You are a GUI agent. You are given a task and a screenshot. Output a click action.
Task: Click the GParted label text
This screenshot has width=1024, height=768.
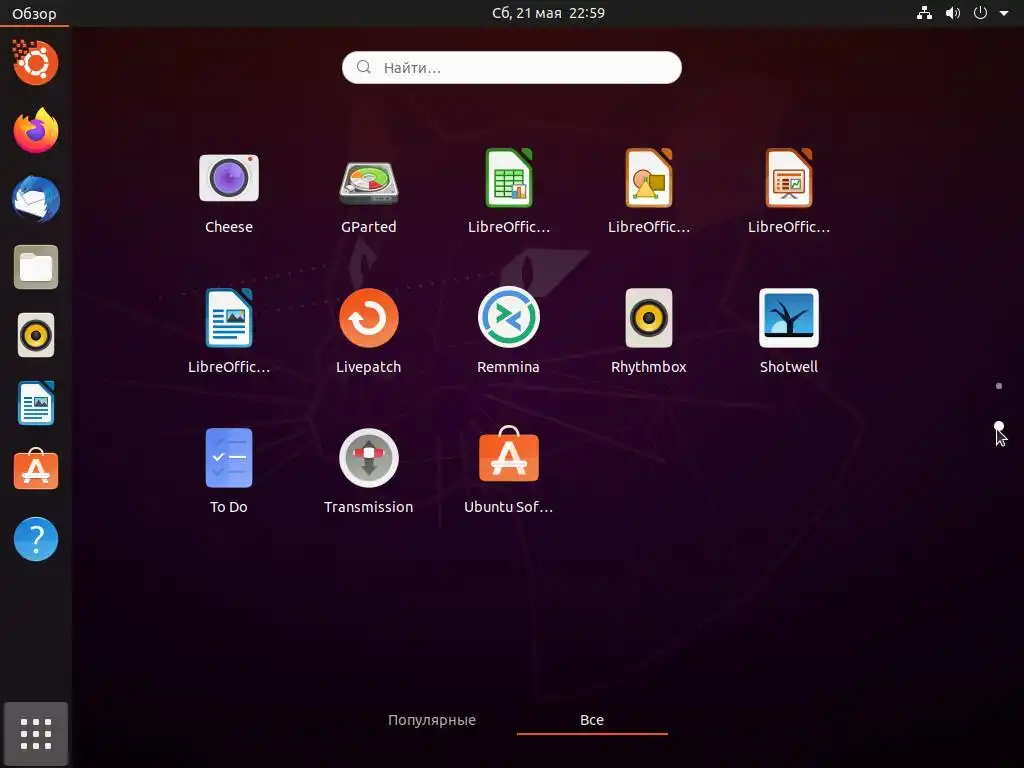[369, 227]
